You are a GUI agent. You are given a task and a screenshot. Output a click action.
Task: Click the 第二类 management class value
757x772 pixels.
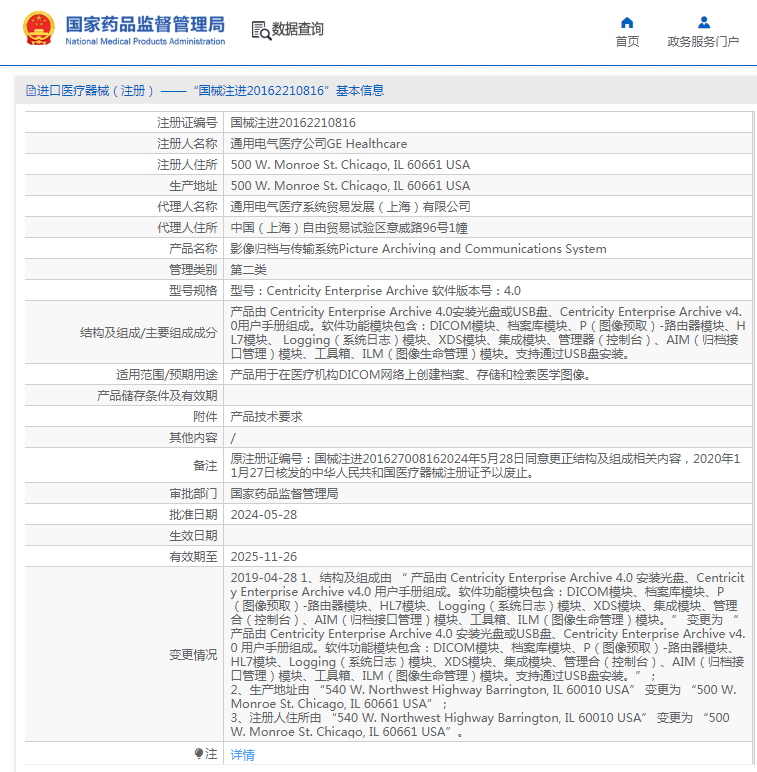pos(249,270)
